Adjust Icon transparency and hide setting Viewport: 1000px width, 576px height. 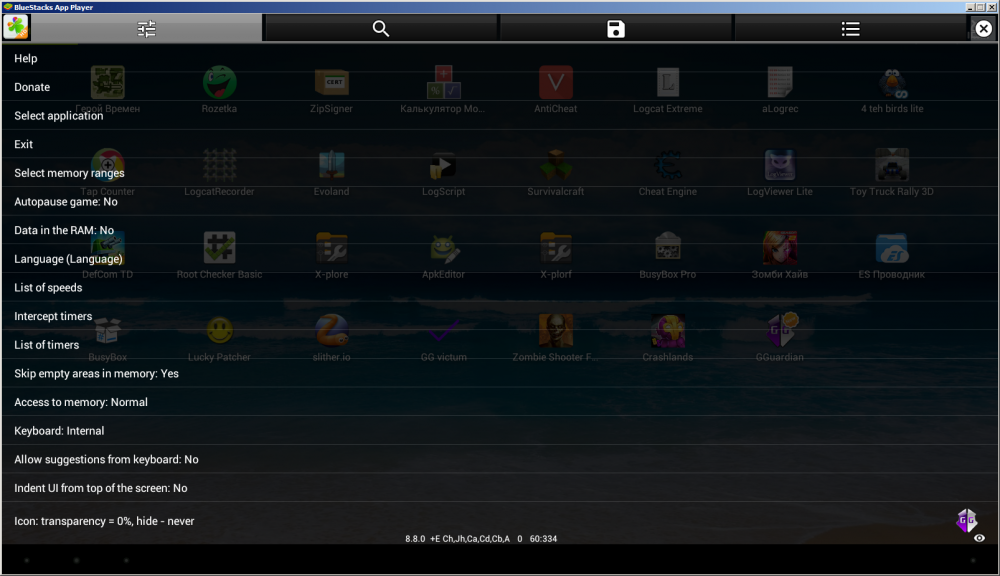click(x=104, y=521)
